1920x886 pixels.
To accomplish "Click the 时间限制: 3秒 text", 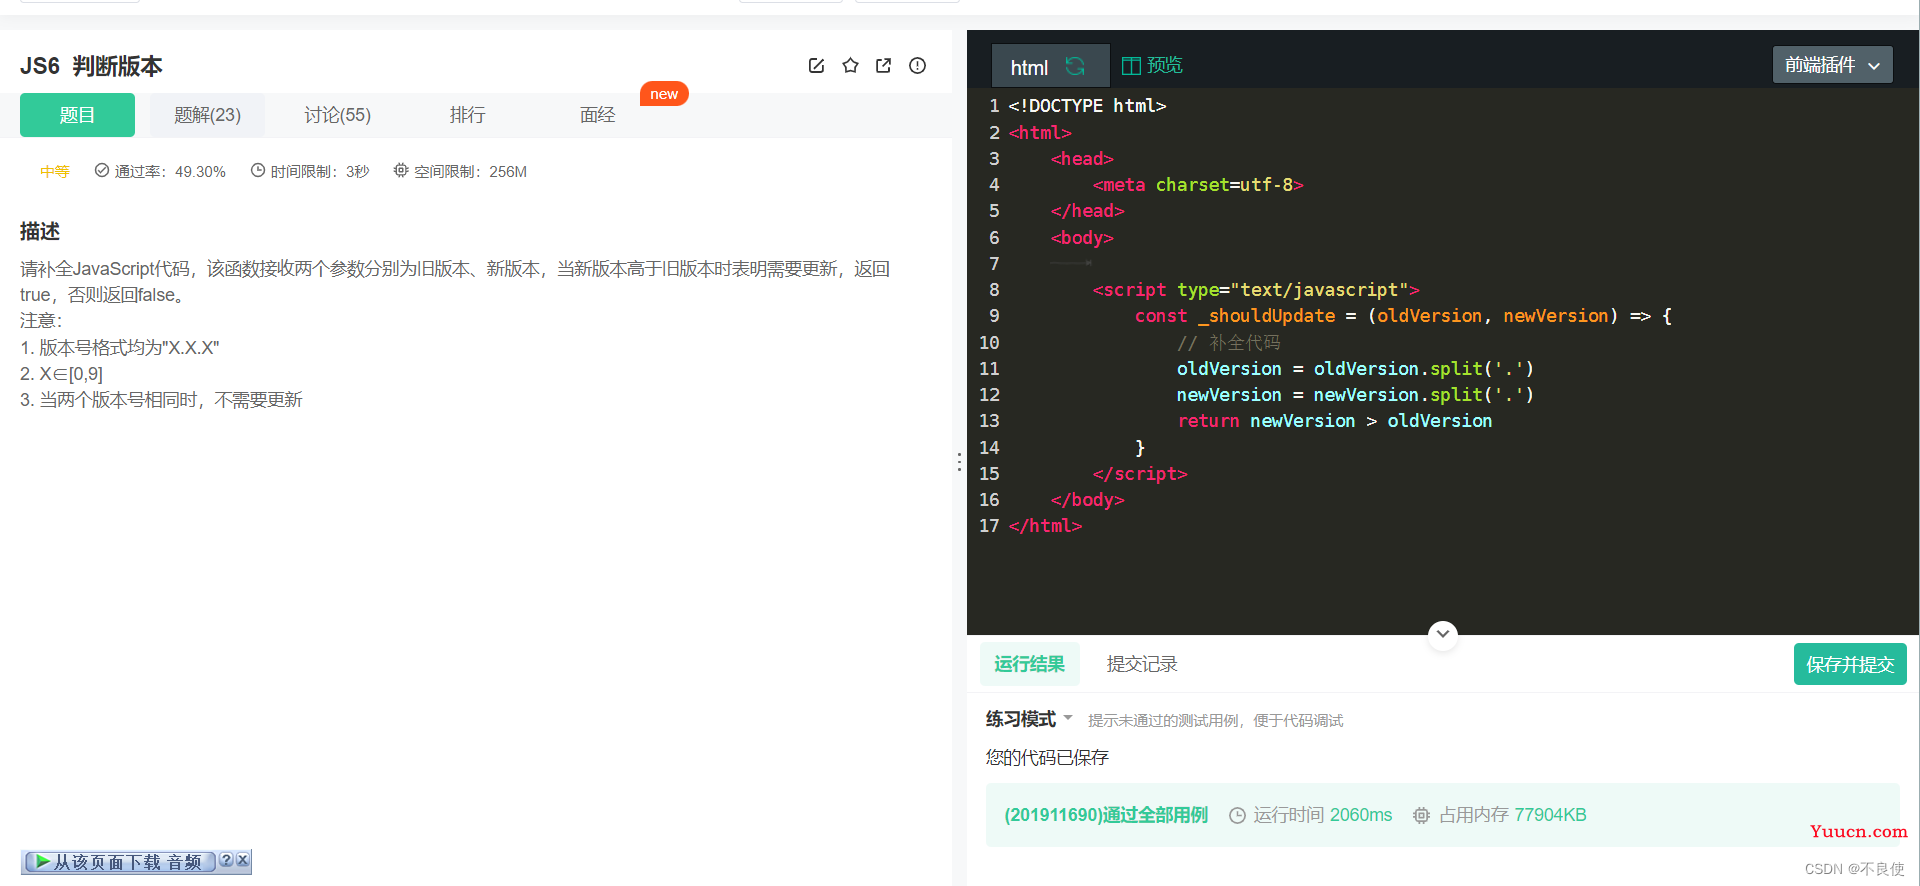I will [x=320, y=172].
